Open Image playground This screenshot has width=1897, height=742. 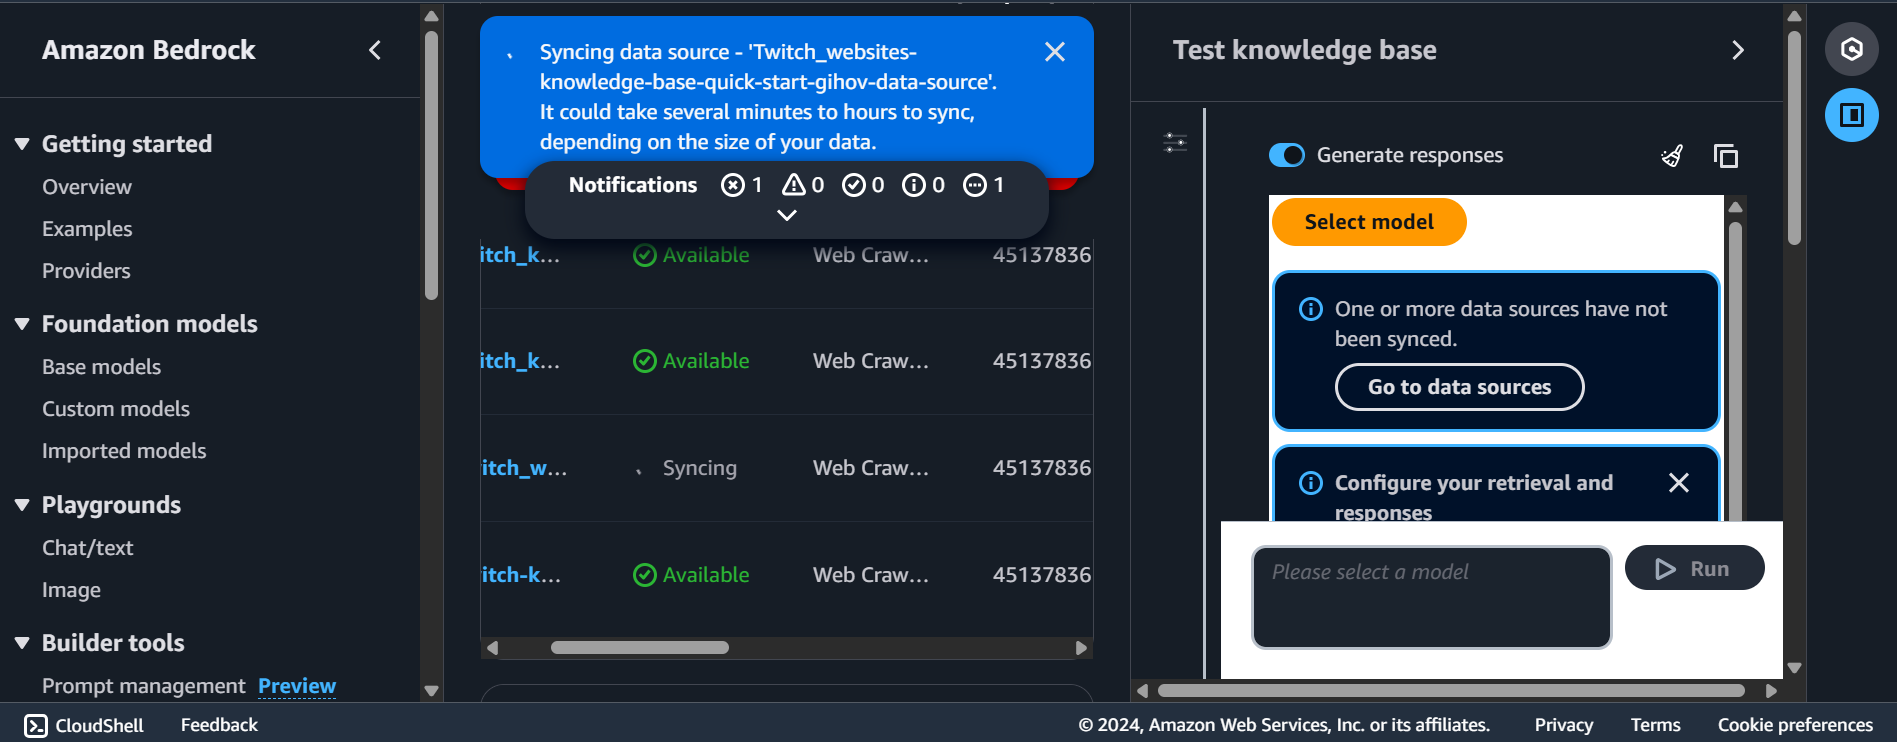click(x=71, y=590)
